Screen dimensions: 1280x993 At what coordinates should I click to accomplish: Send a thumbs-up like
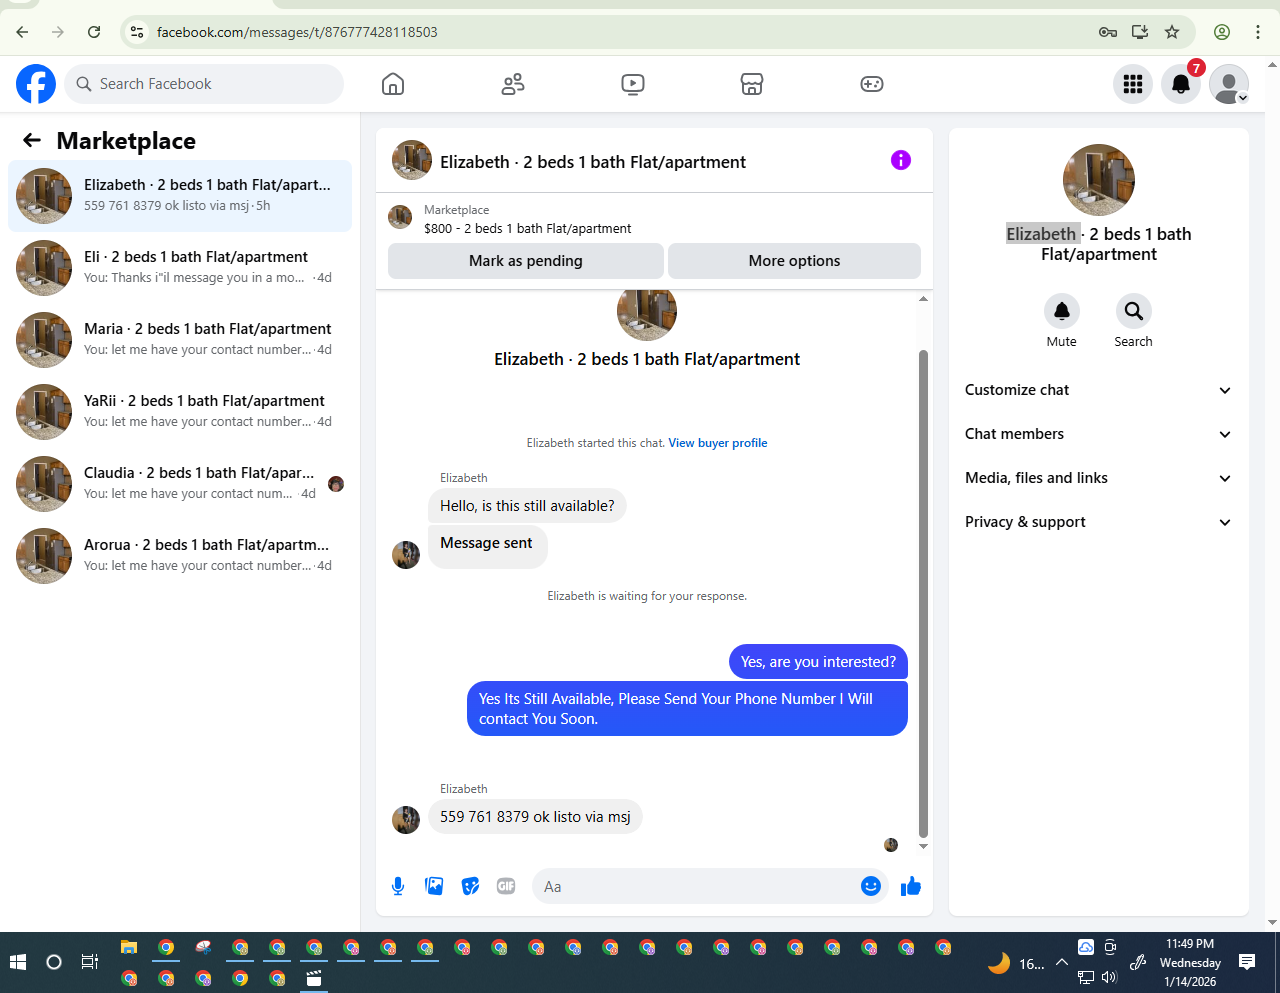[910, 886]
